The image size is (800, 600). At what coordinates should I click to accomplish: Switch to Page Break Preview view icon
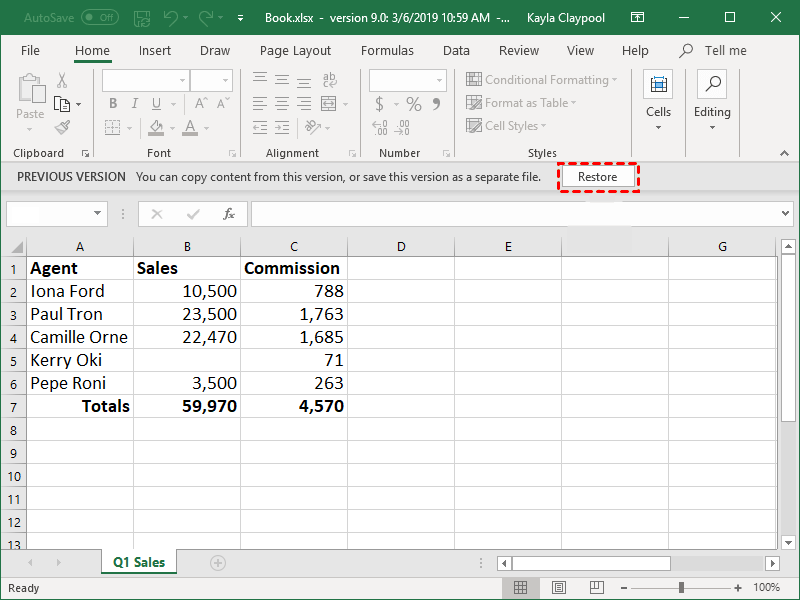[x=598, y=588]
